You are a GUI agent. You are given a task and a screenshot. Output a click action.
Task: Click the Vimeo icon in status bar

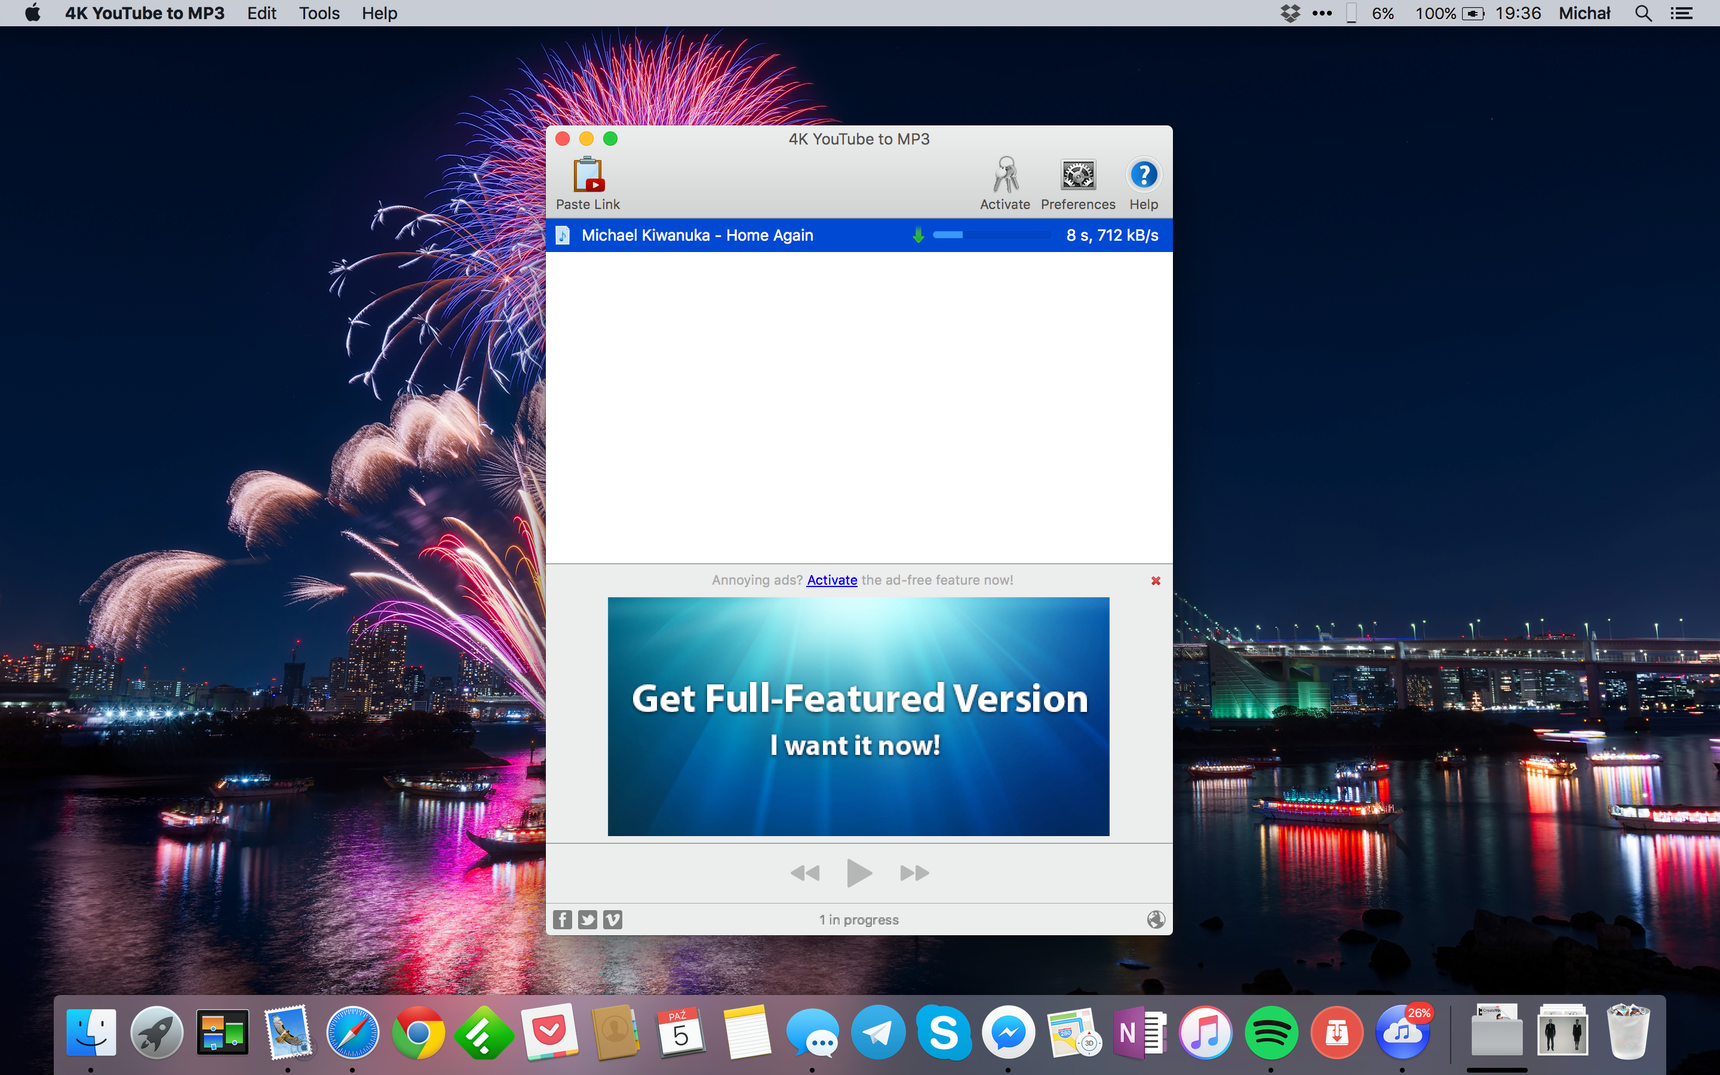613,919
